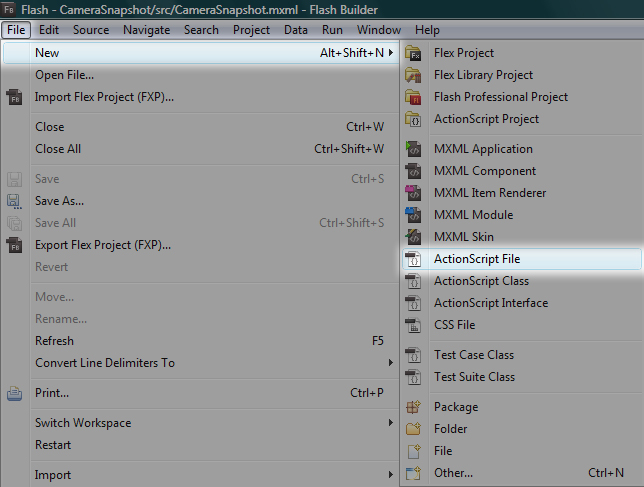Expand the New submenu arrow

[391, 53]
